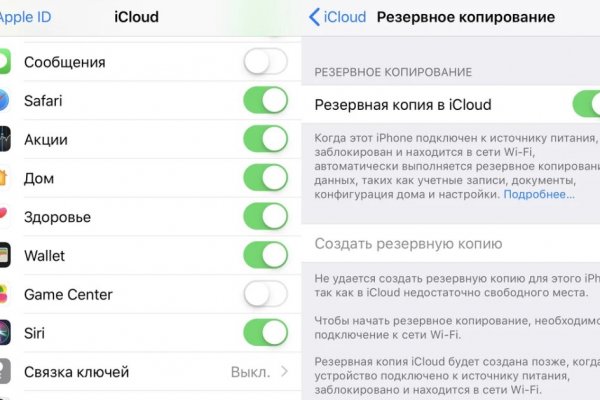Disable Резервная копия в iCloud switch
Image resolution: width=600 pixels, height=400 pixels.
pyautogui.click(x=585, y=104)
